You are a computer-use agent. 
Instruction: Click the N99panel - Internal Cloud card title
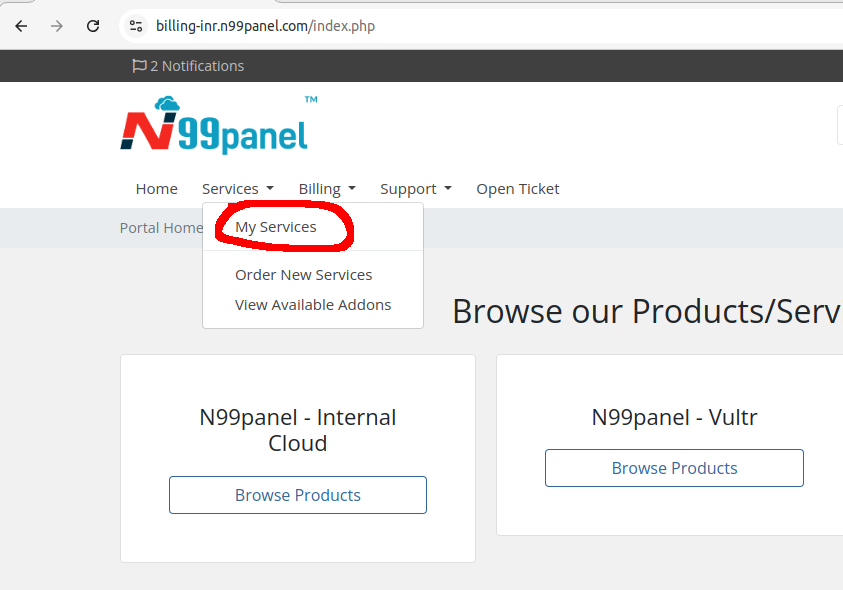pyautogui.click(x=298, y=430)
